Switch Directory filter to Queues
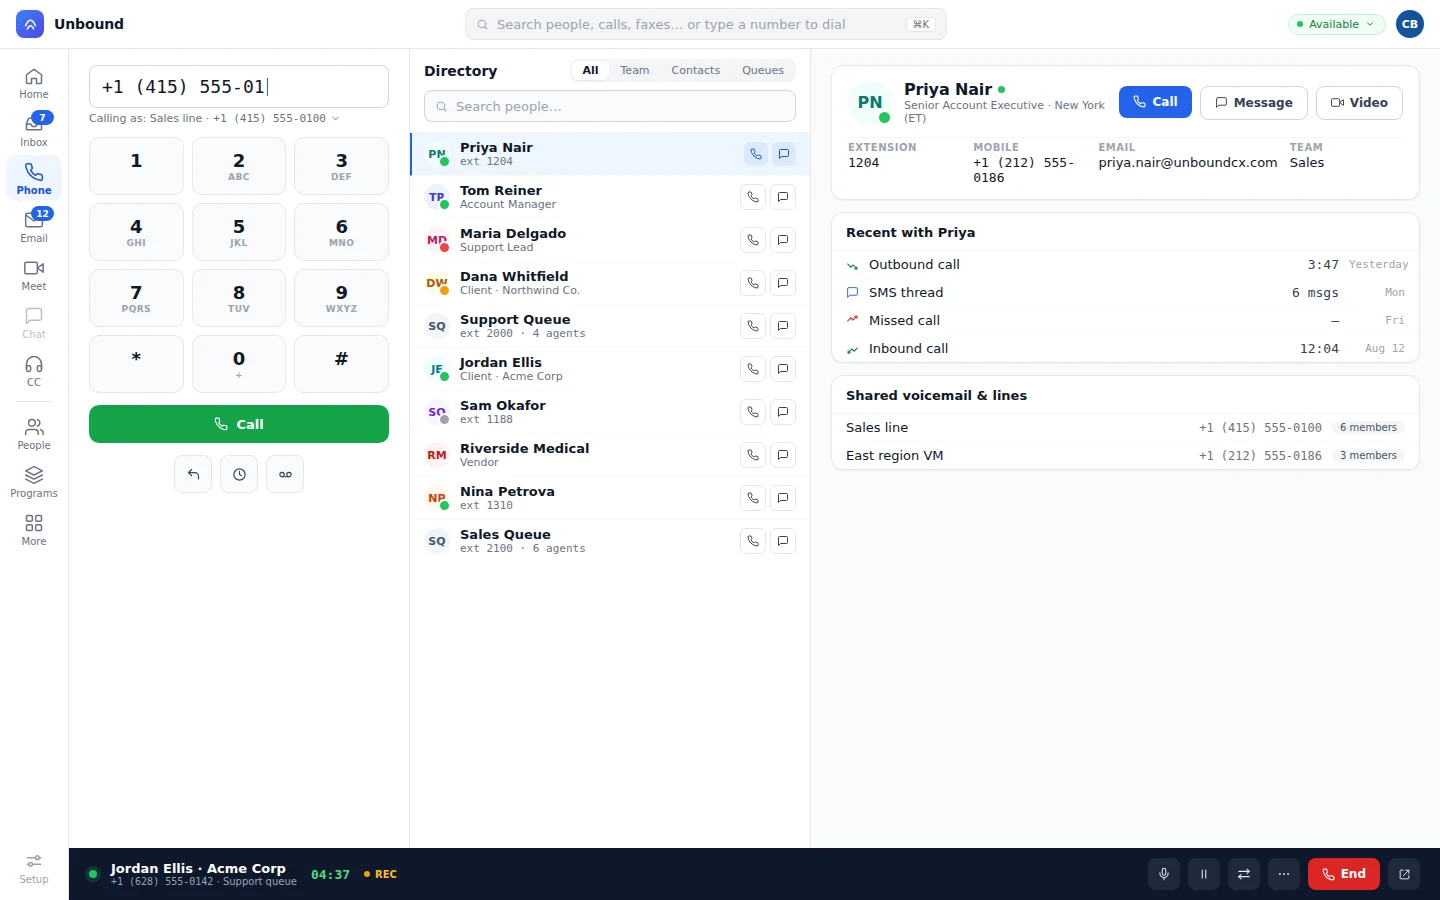The width and height of the screenshot is (1440, 900). click(763, 70)
